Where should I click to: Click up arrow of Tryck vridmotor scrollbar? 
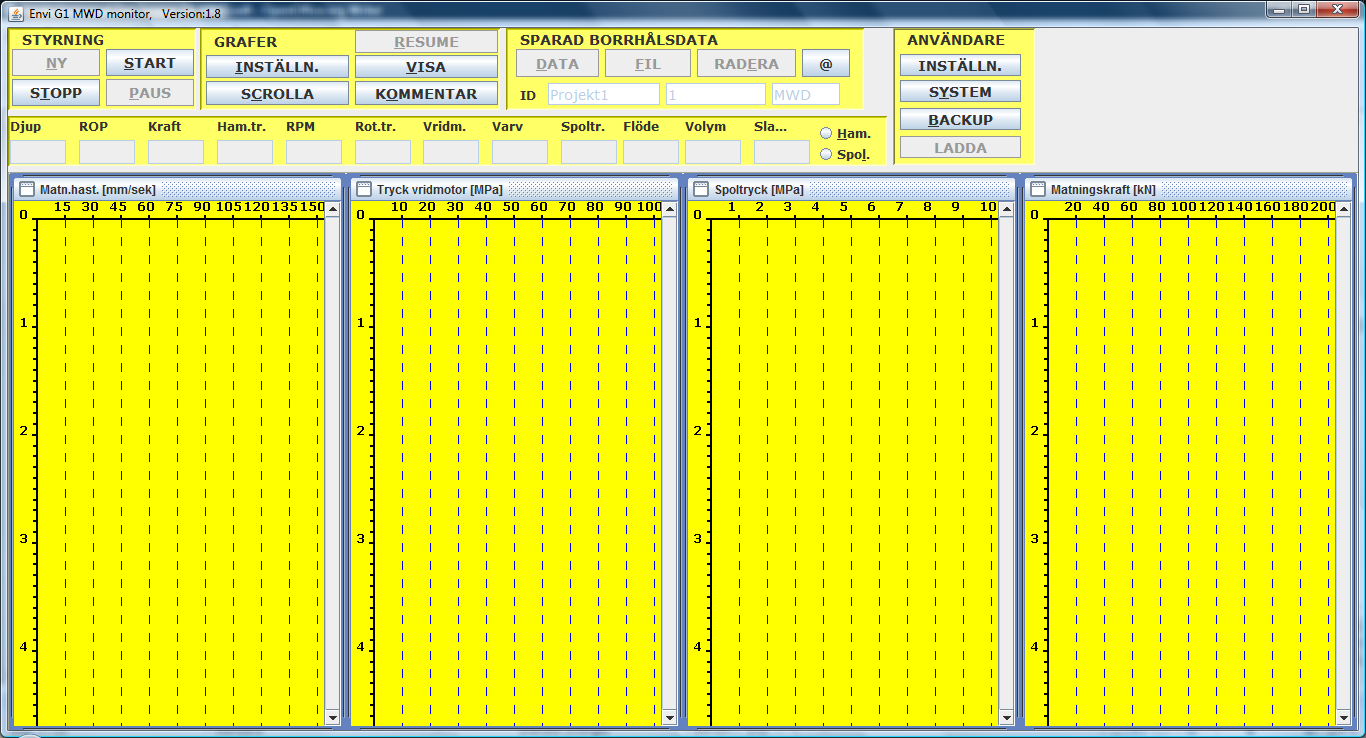point(670,209)
